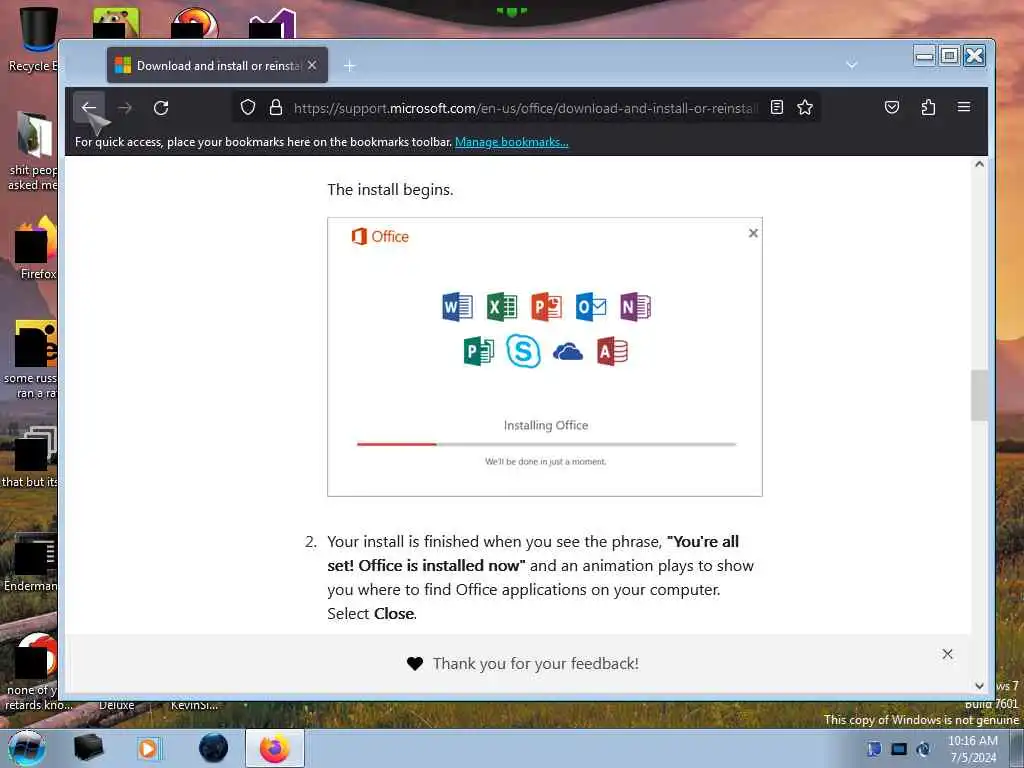Click the URL address bar field
The image size is (1024, 768).
[x=526, y=108]
